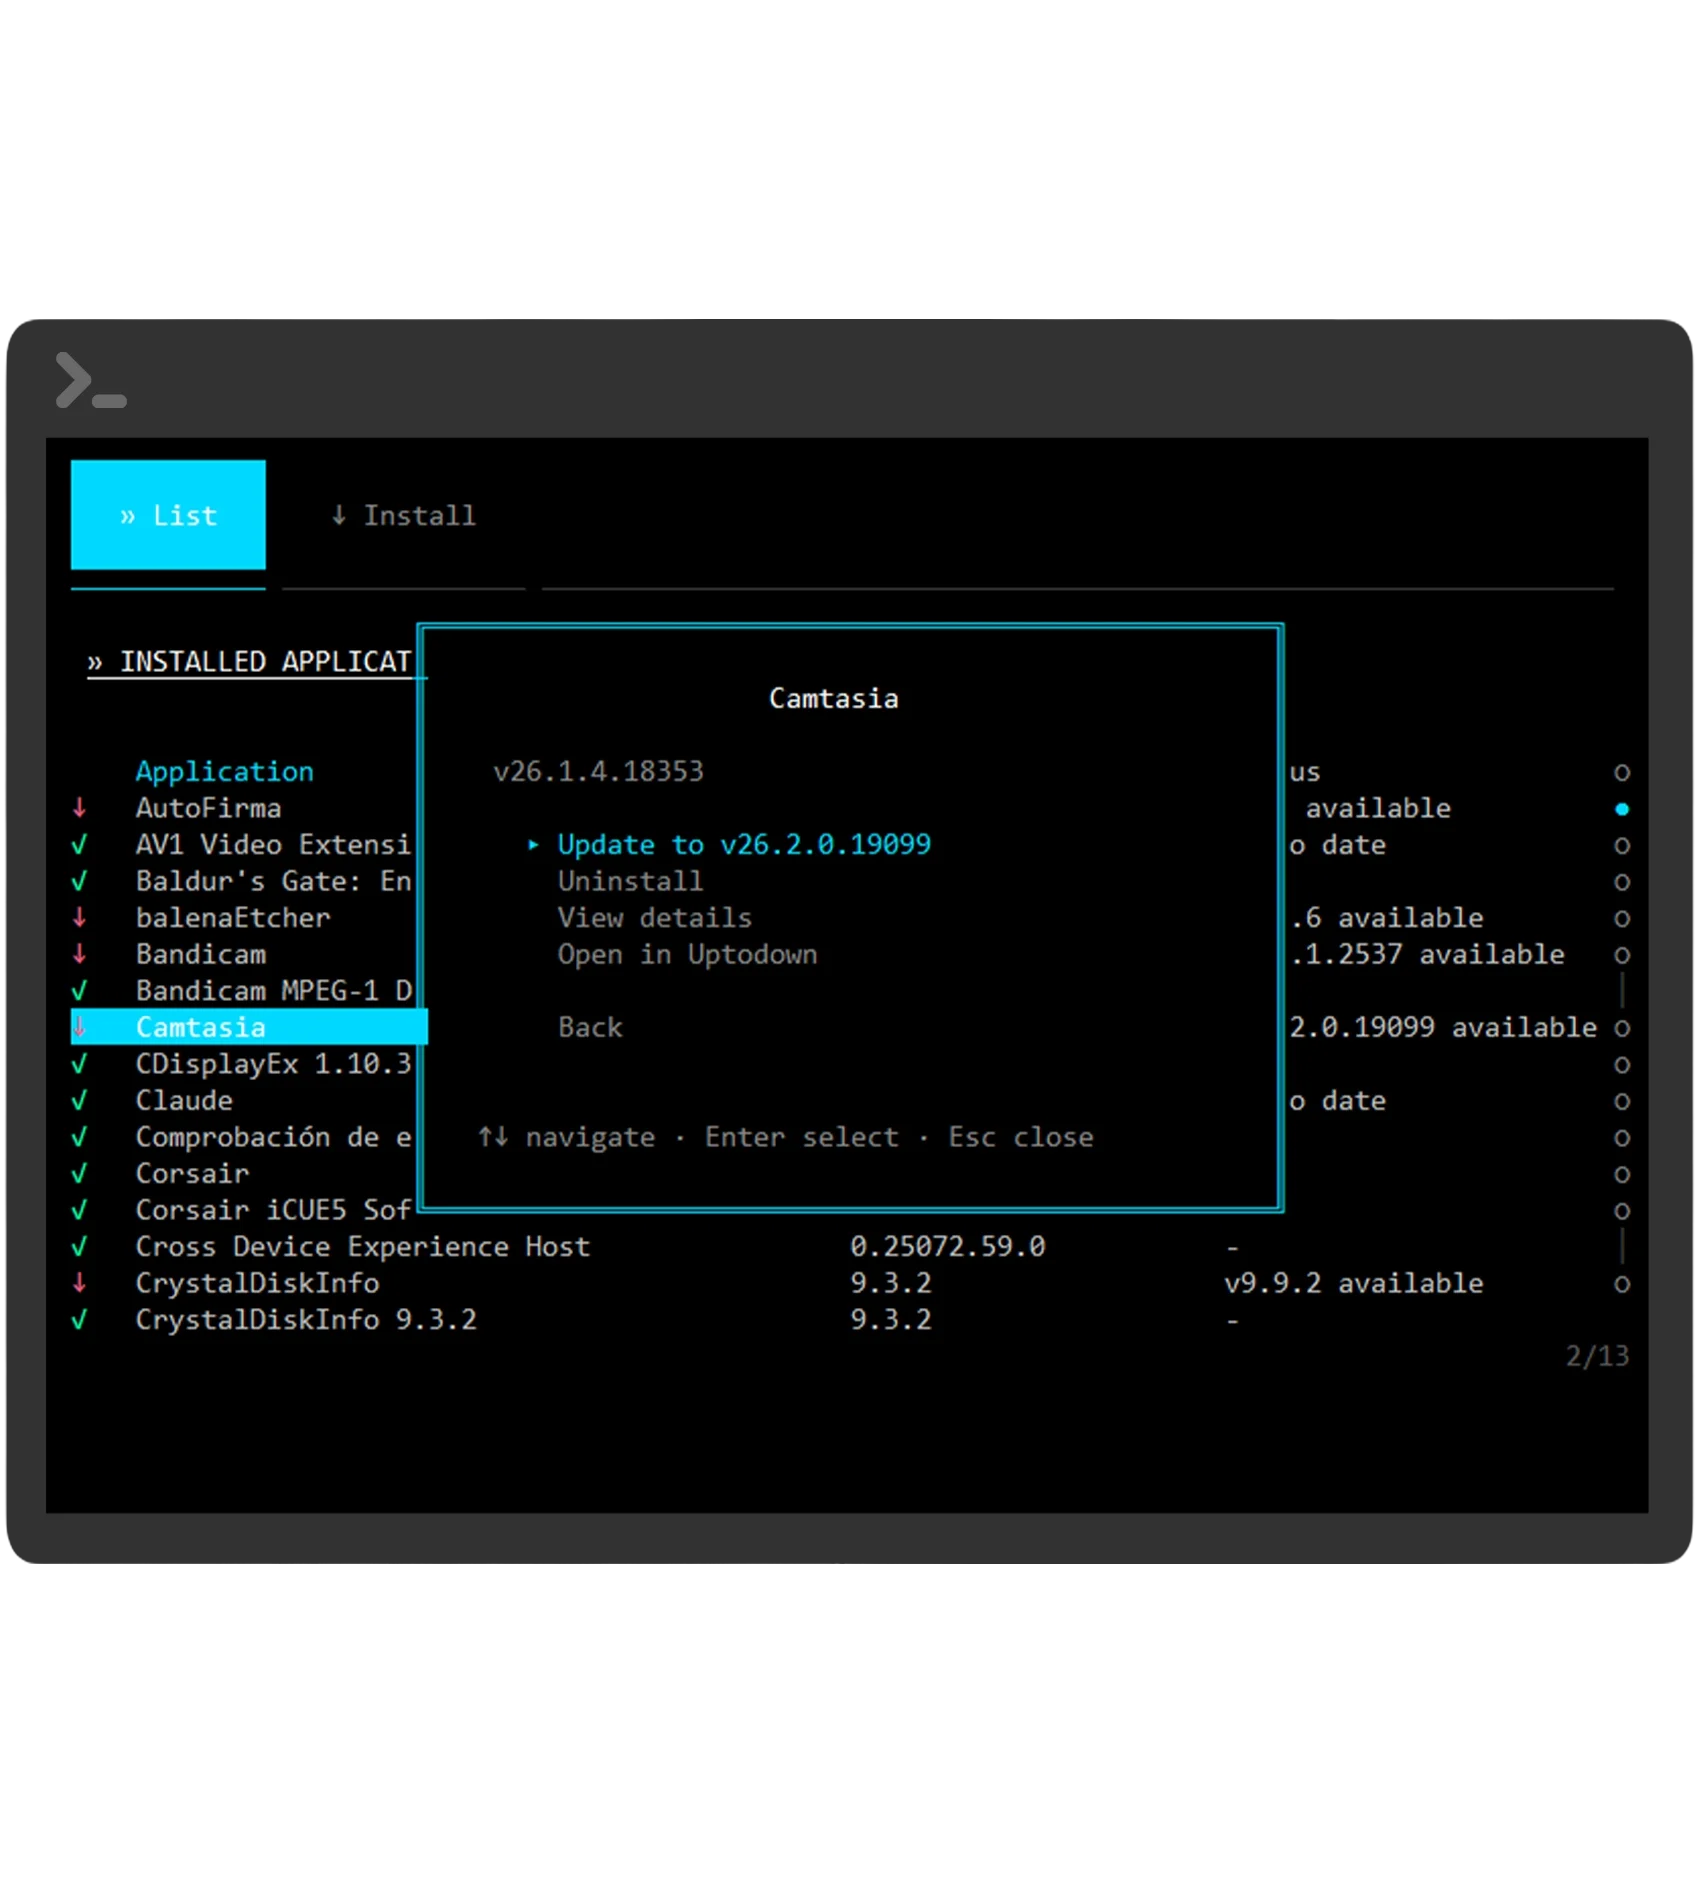The height and width of the screenshot is (1884, 1700).
Task: Choose View details in the Camtasia dialog
Action: [x=654, y=917]
